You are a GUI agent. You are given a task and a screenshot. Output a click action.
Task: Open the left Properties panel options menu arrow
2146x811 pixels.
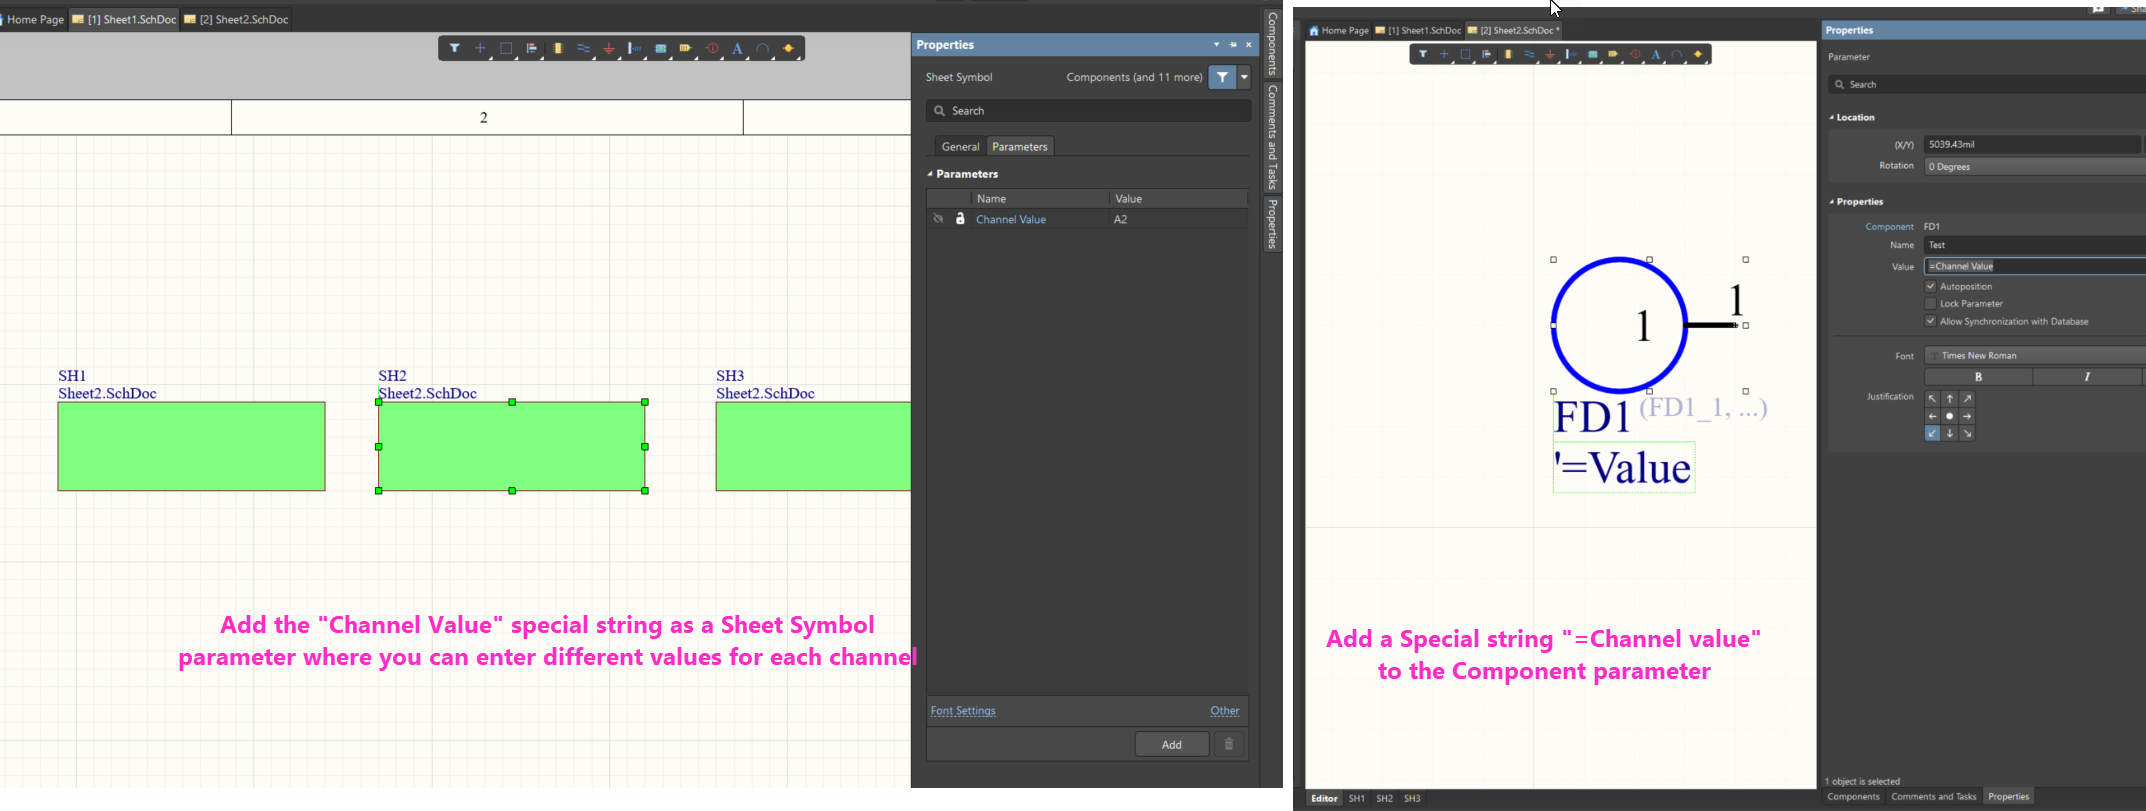(x=1217, y=45)
